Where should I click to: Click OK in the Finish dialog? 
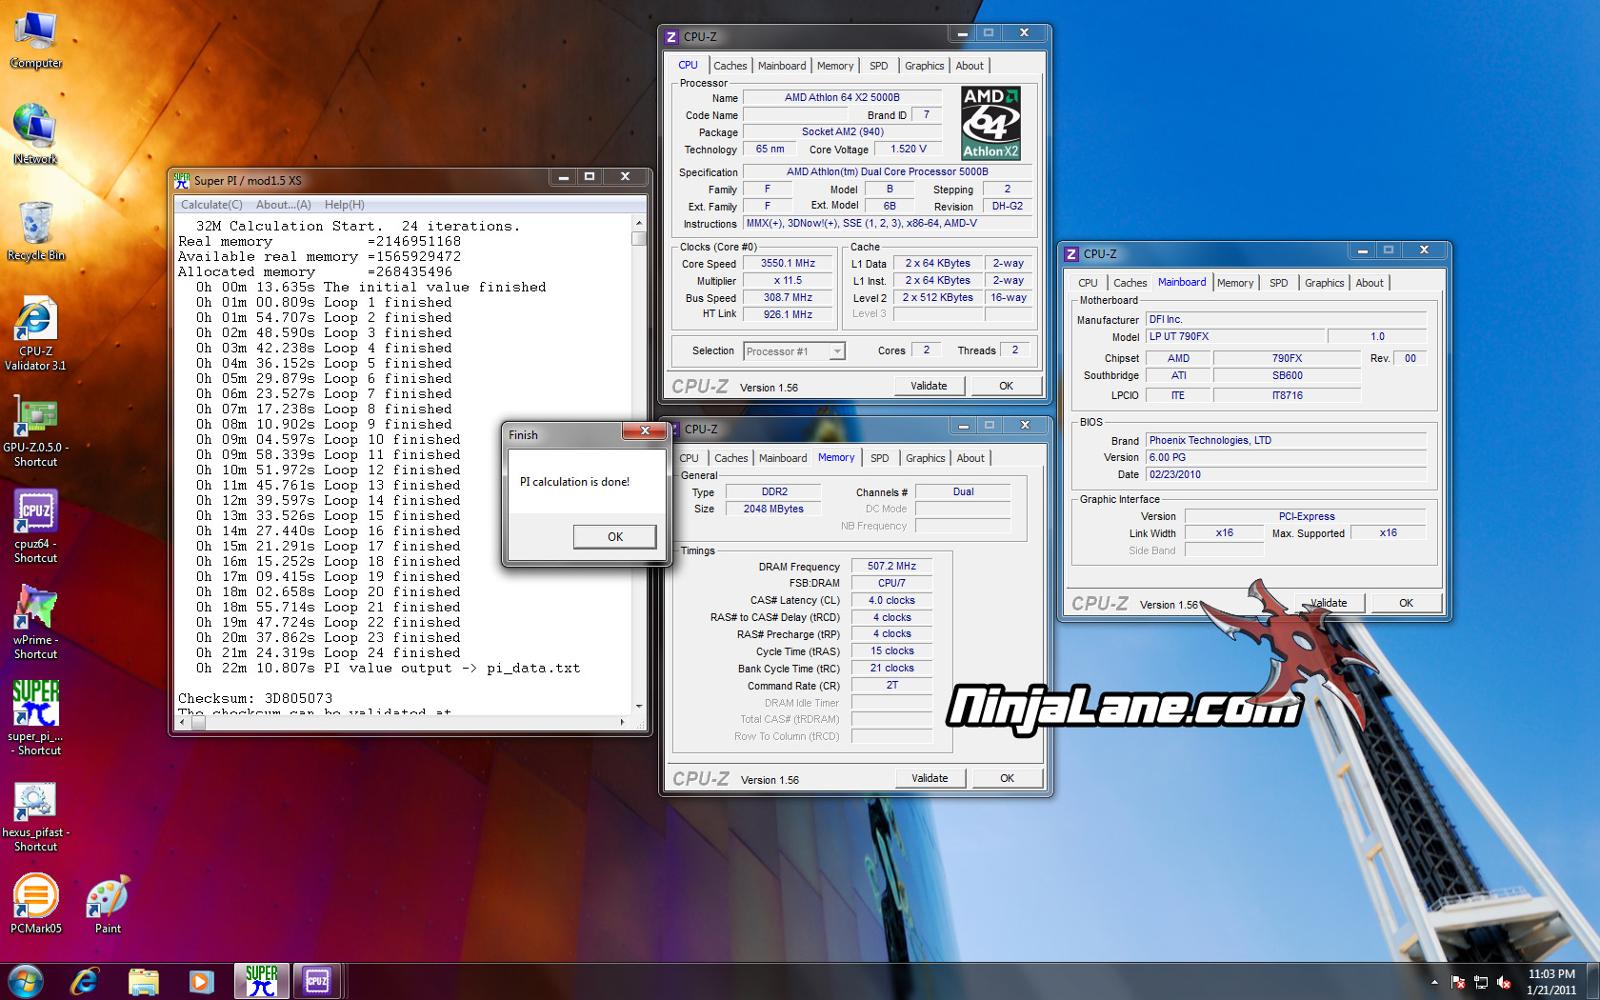click(615, 537)
